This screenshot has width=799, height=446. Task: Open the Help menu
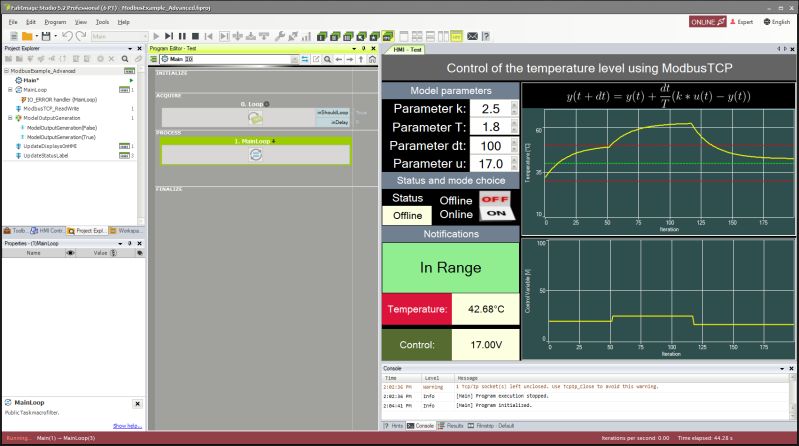123,22
